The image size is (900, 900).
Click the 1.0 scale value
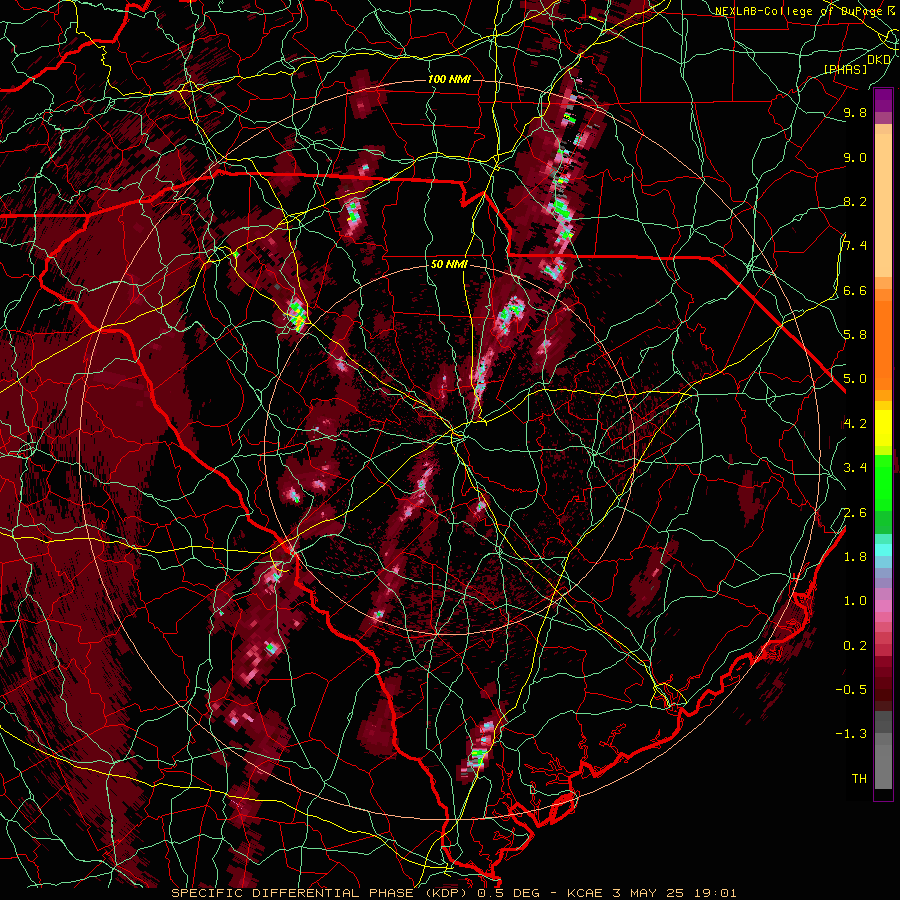(855, 601)
